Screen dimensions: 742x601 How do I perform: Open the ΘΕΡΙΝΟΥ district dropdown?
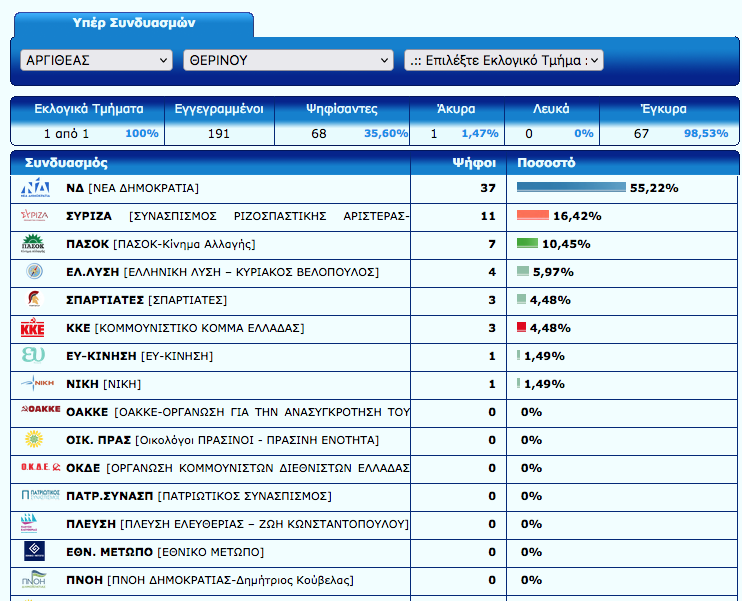[288, 61]
